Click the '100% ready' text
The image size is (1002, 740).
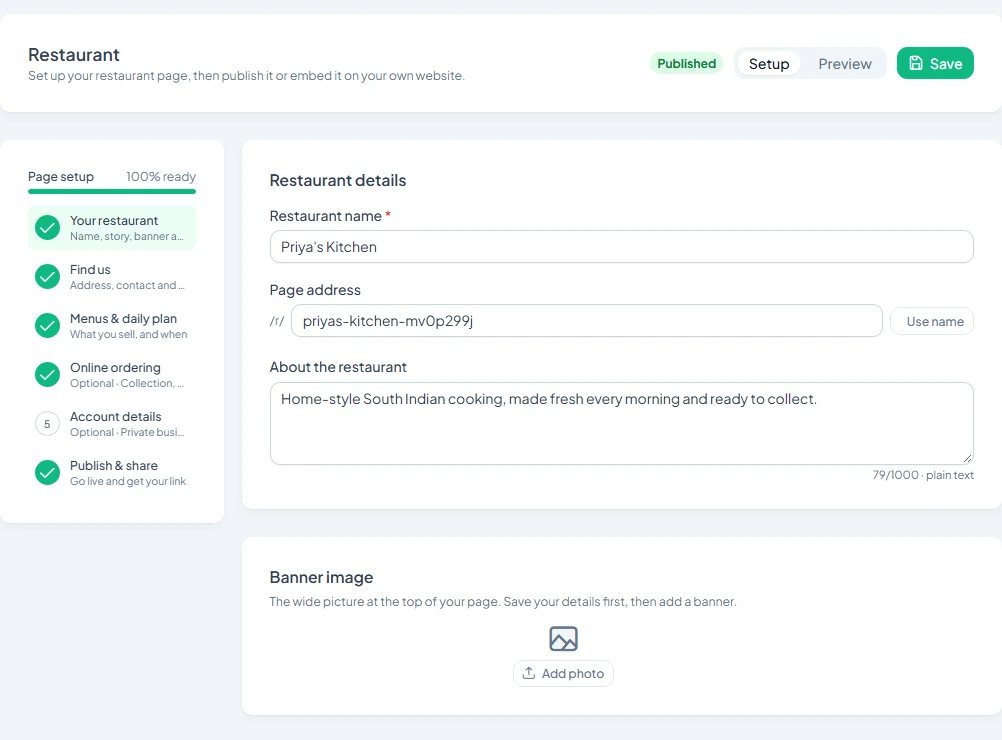click(161, 176)
